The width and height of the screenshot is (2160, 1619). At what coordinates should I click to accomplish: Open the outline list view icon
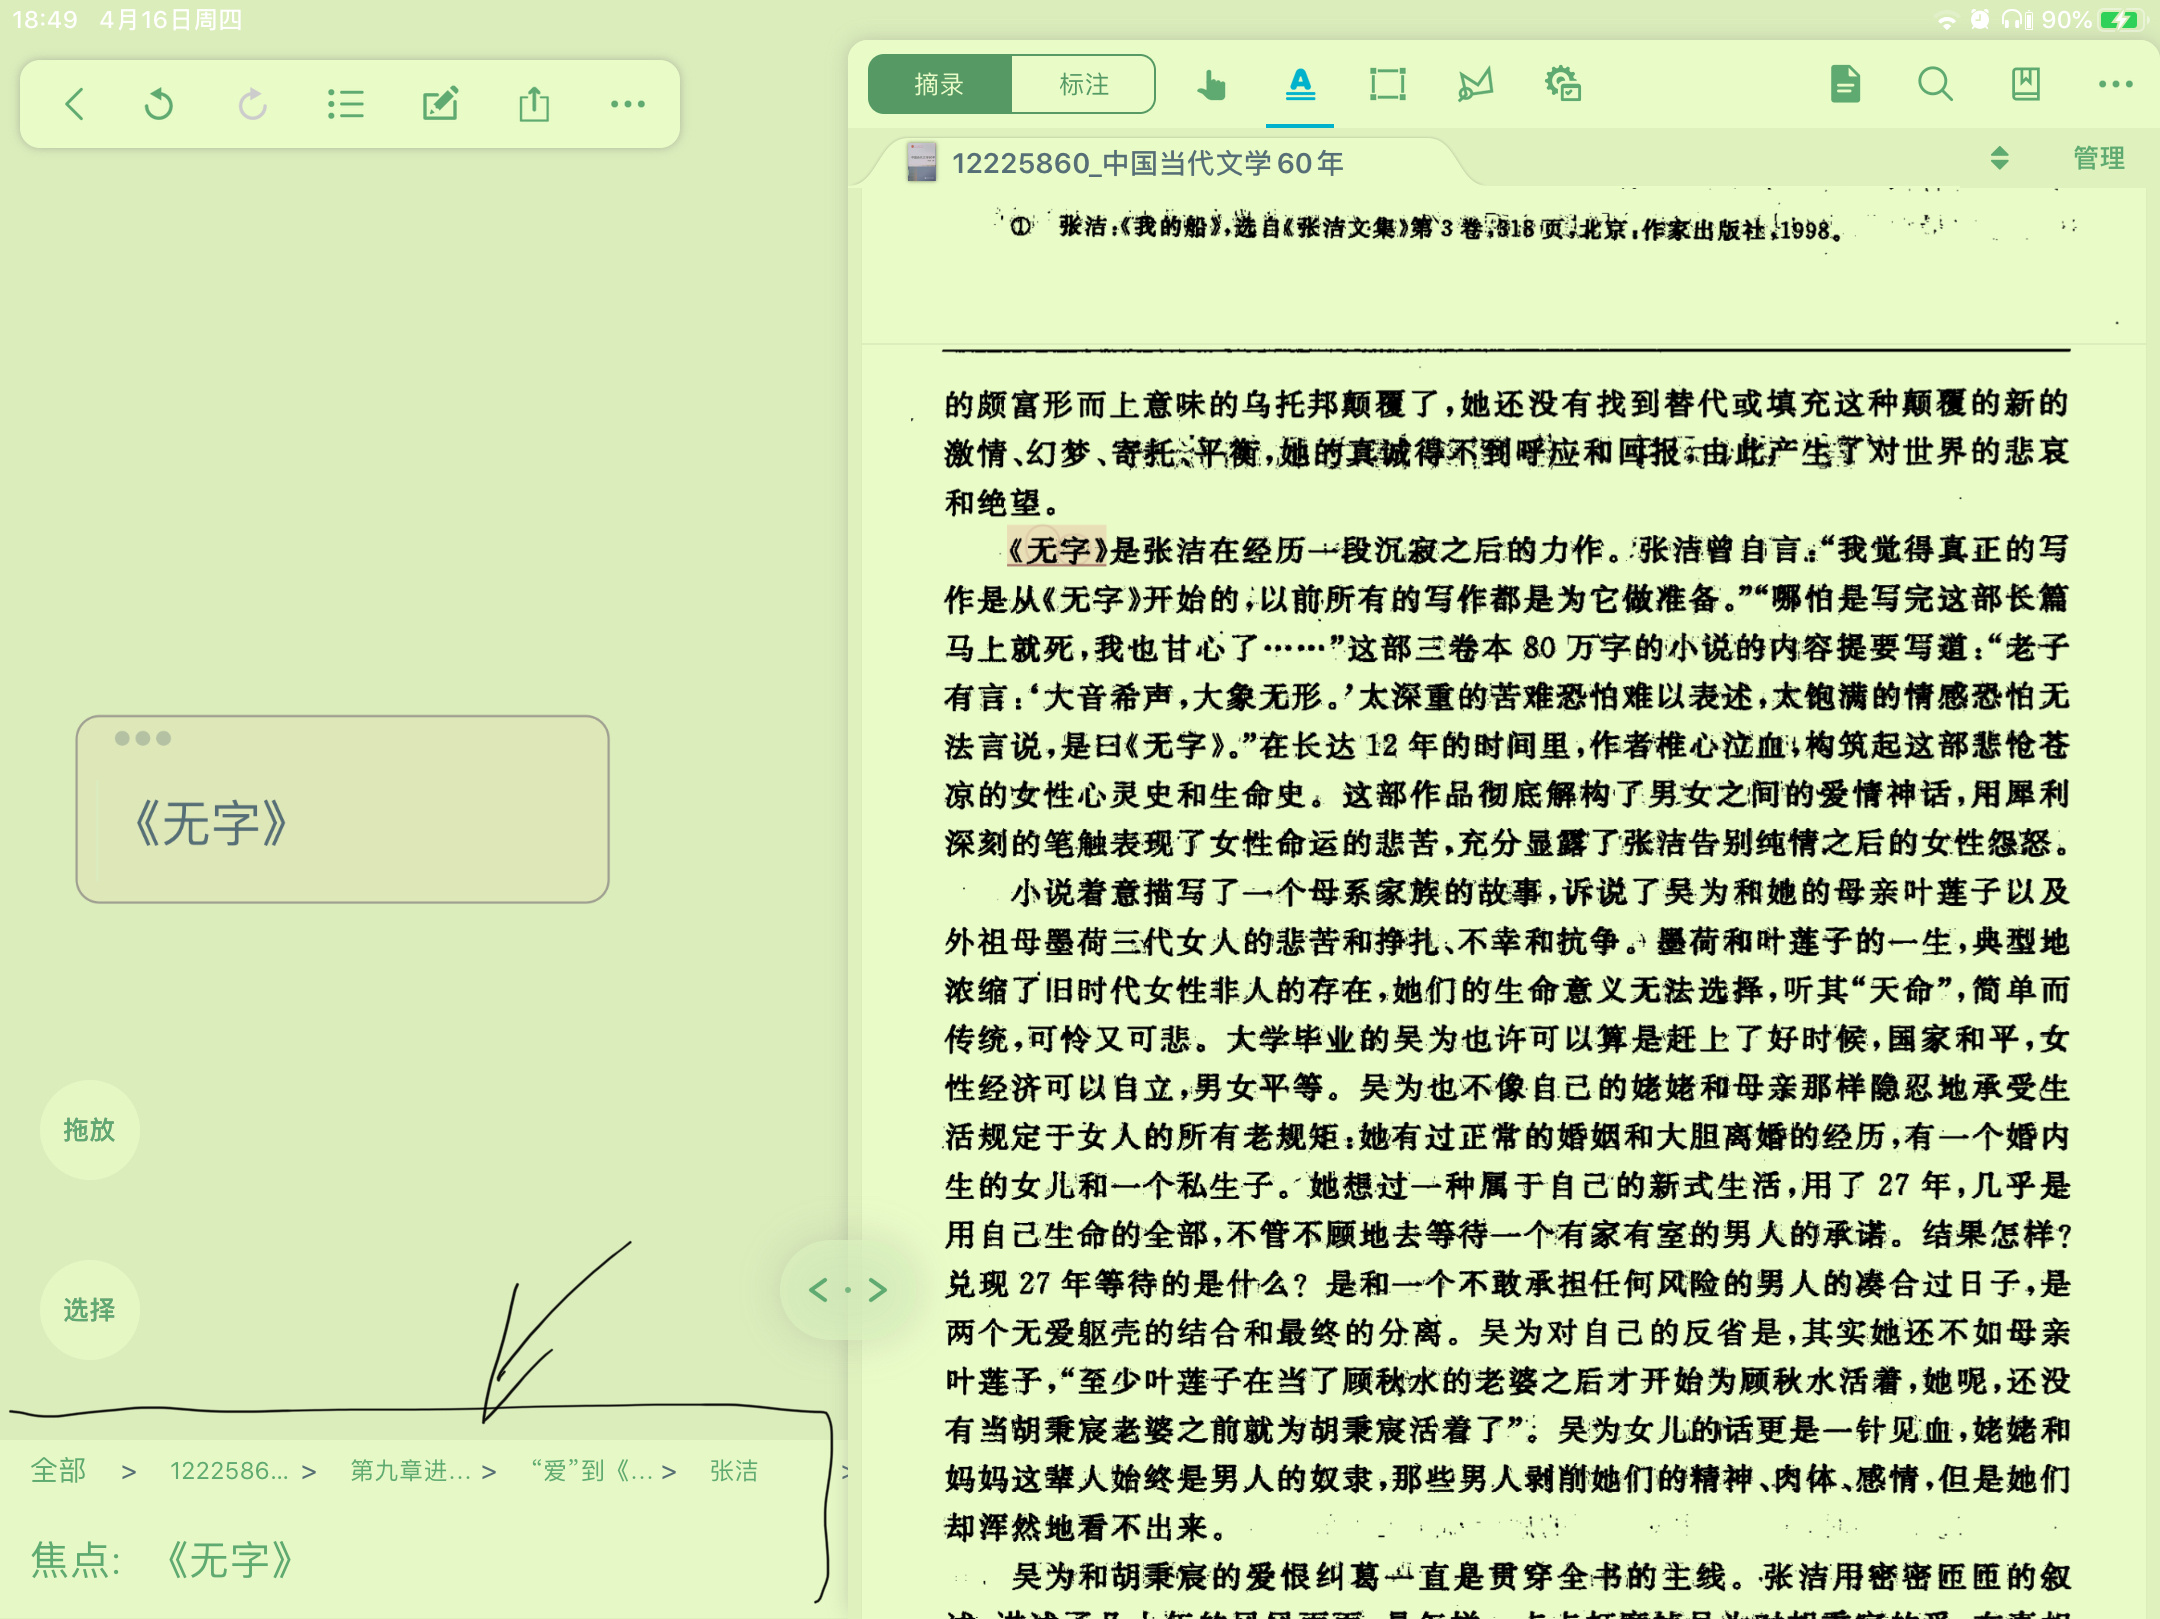coord(345,104)
